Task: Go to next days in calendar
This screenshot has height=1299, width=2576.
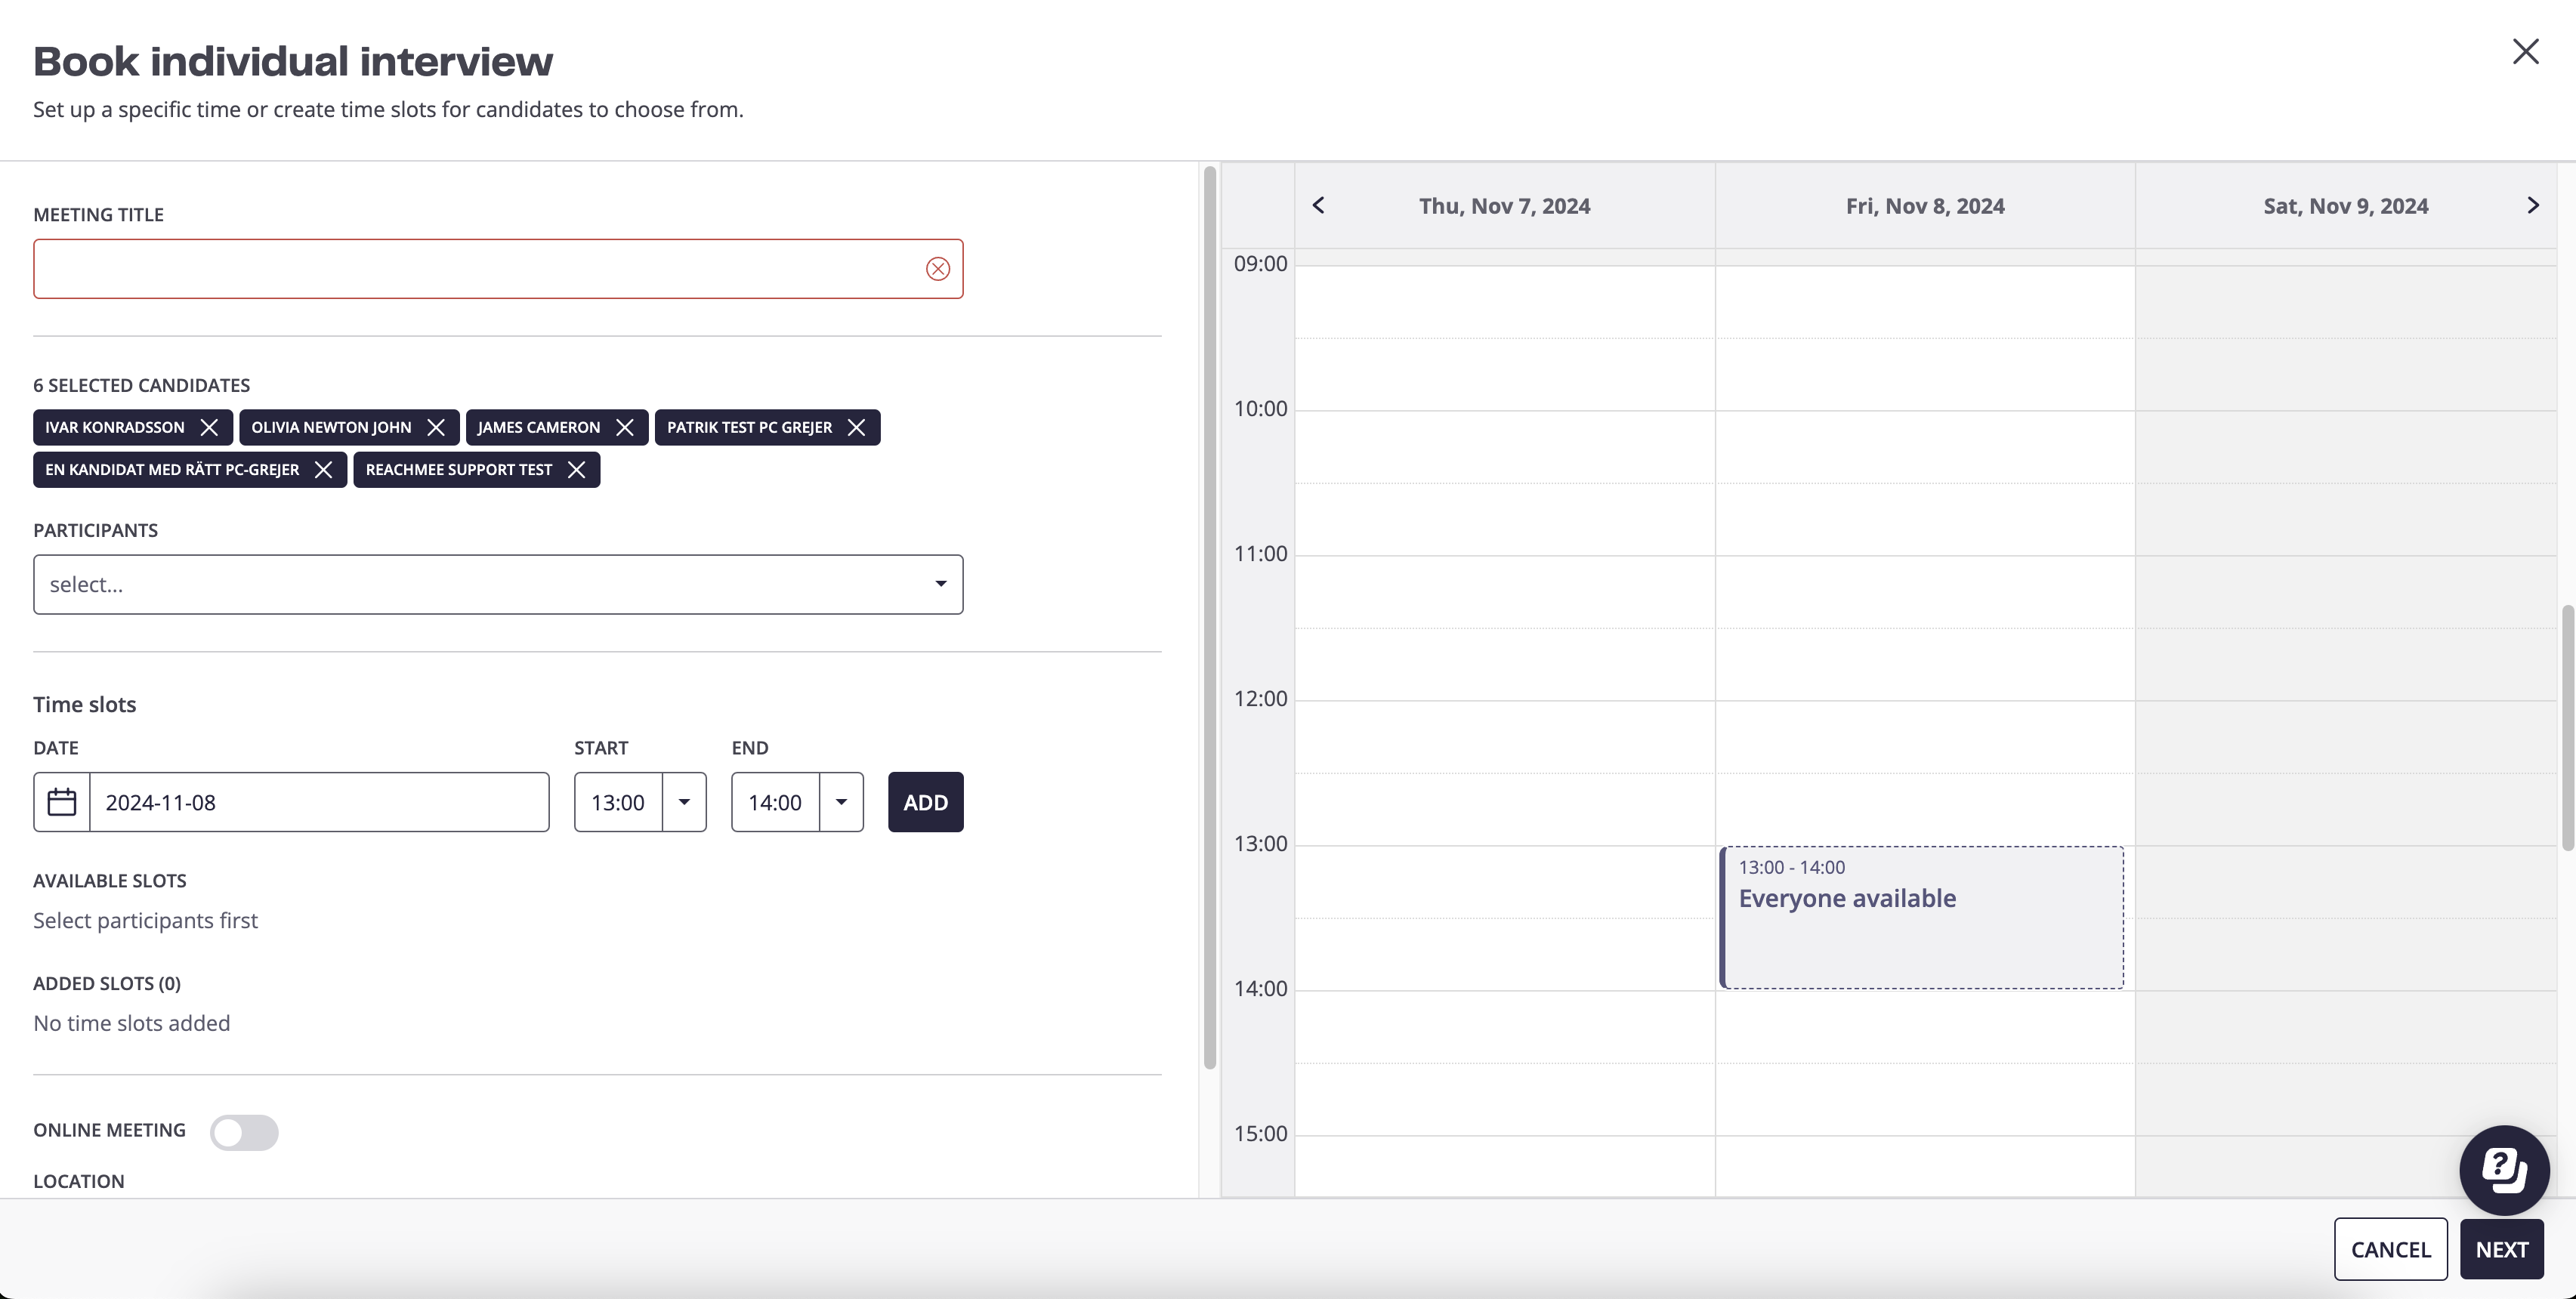Action: pyautogui.click(x=2532, y=205)
